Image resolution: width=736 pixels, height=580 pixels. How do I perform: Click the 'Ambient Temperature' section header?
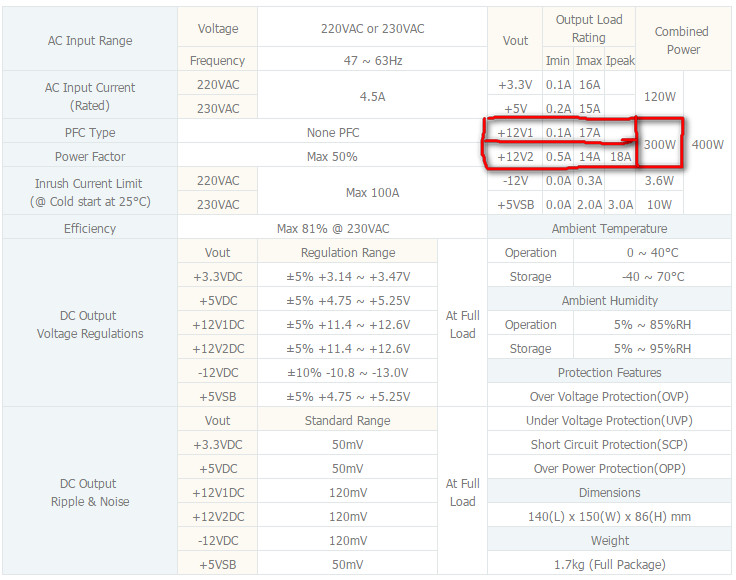tap(609, 229)
